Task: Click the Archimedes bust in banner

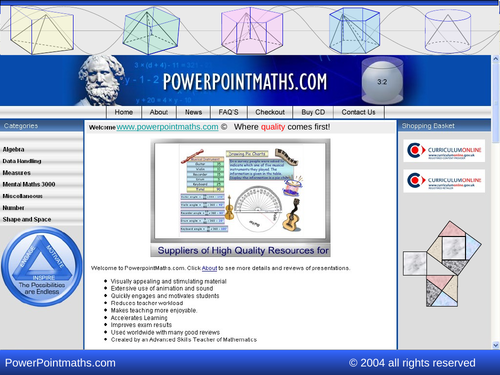Action: tap(100, 80)
